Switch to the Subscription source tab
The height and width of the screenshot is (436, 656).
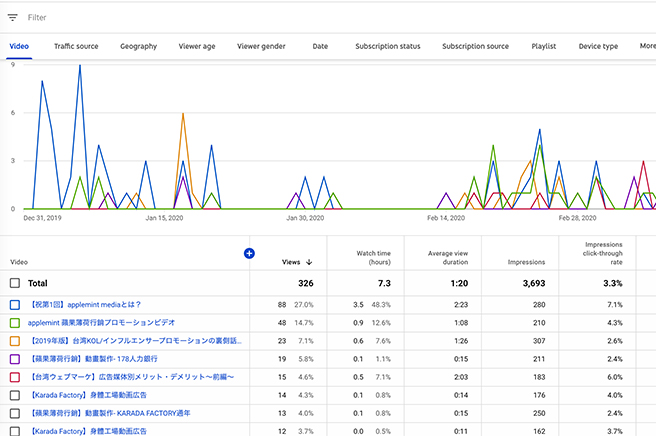click(x=476, y=46)
